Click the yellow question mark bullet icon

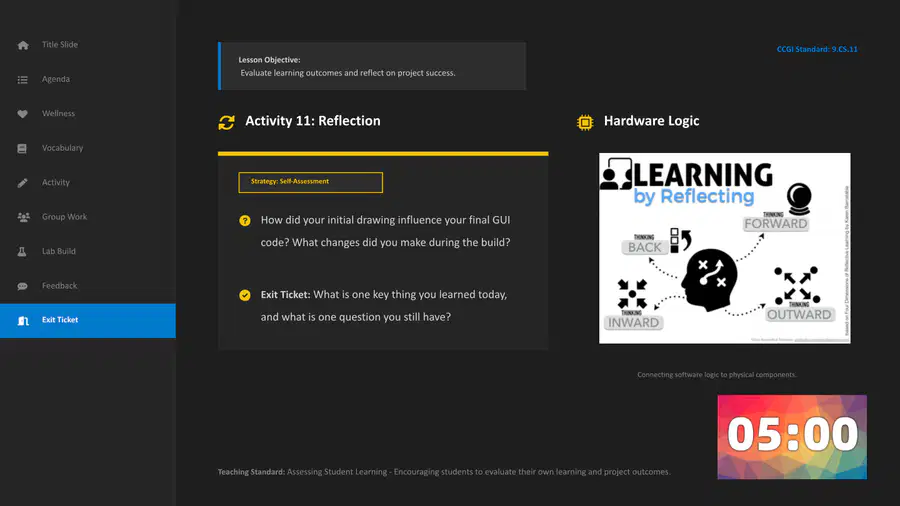[245, 221]
